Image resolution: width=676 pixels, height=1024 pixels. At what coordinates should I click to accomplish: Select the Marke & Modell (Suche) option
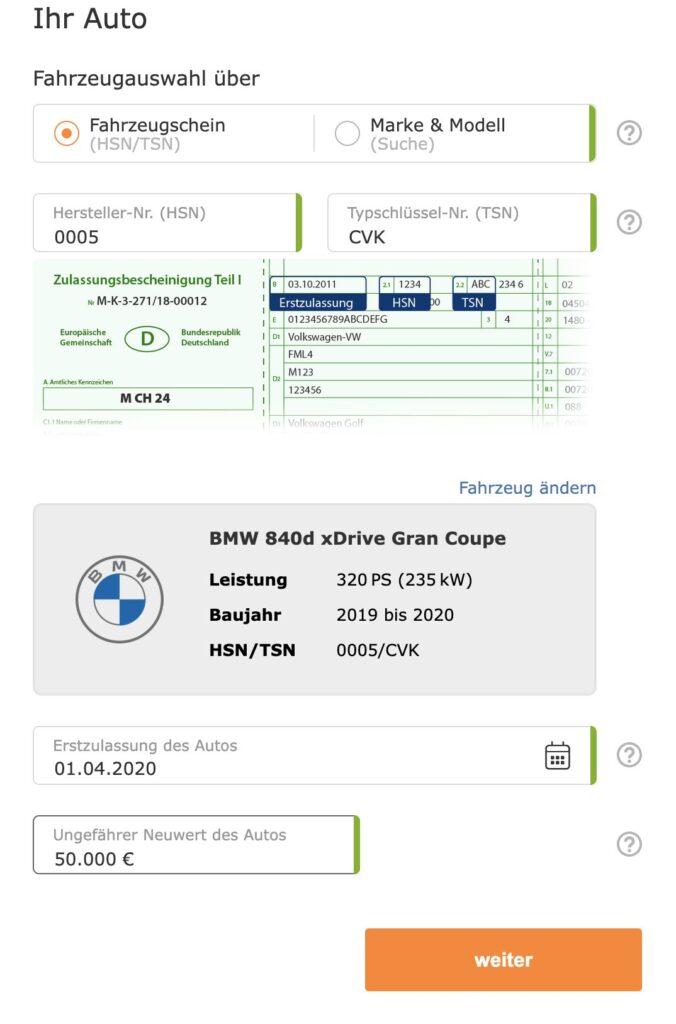pyautogui.click(x=347, y=133)
